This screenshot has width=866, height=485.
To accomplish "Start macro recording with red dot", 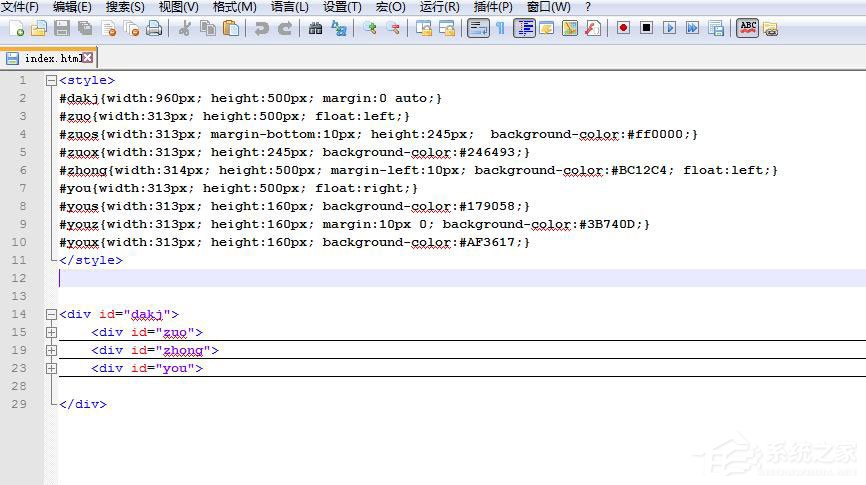I will click(624, 28).
